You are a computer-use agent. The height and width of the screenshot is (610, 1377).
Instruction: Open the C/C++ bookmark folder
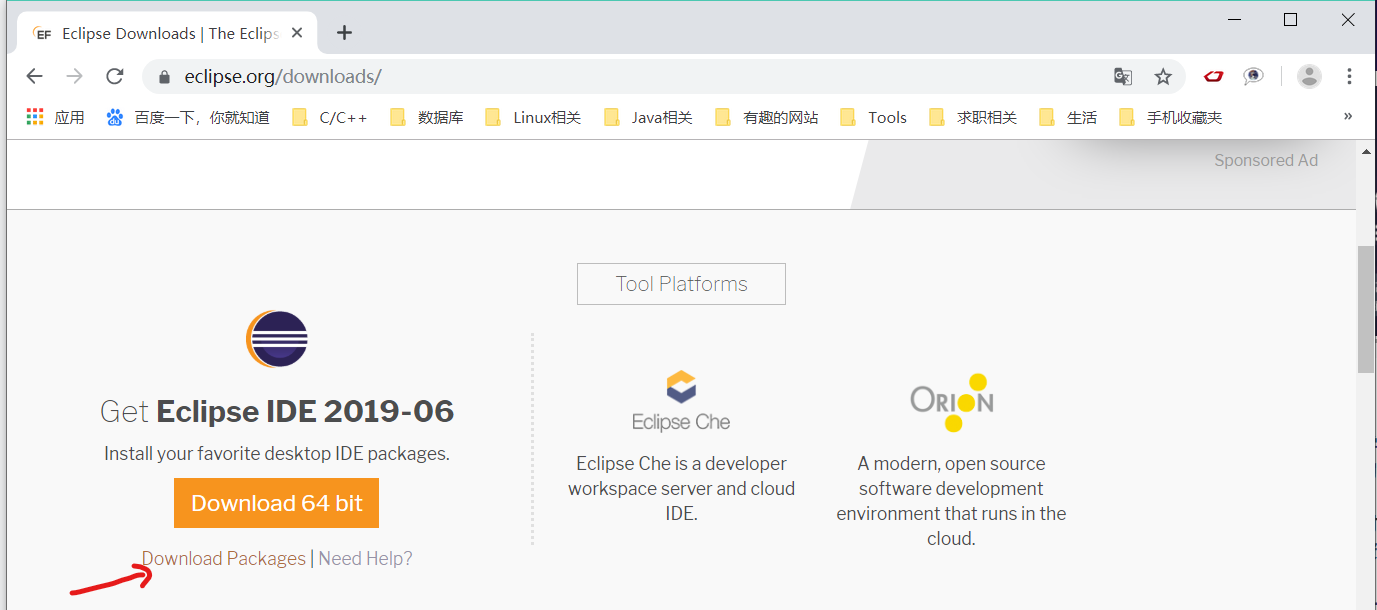pyautogui.click(x=330, y=117)
